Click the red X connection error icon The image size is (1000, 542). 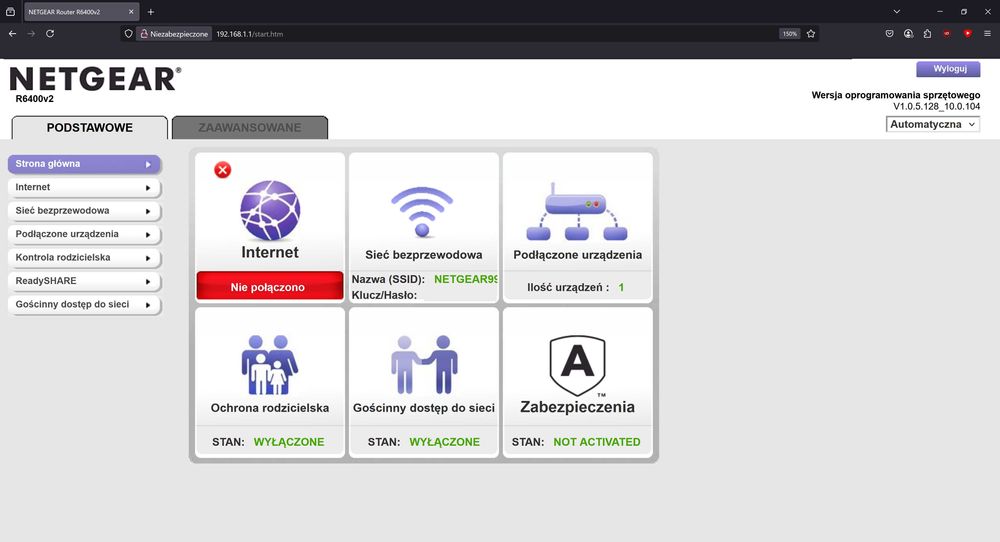point(223,170)
